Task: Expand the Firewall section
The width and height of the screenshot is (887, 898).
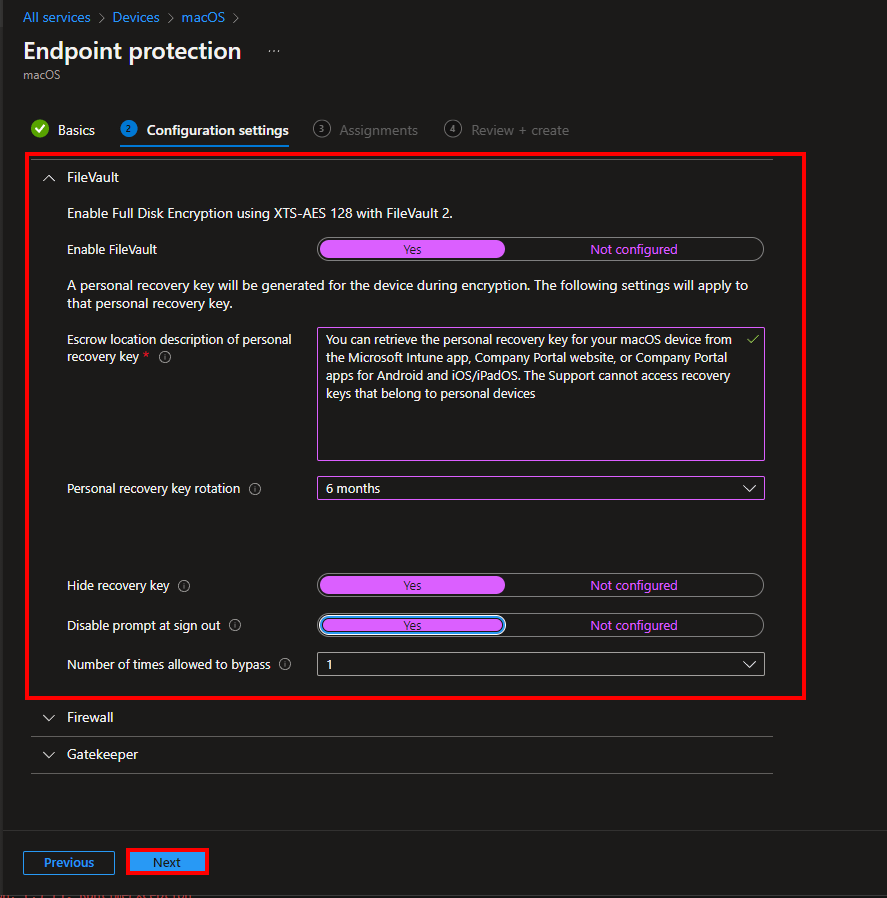Action: coord(90,718)
